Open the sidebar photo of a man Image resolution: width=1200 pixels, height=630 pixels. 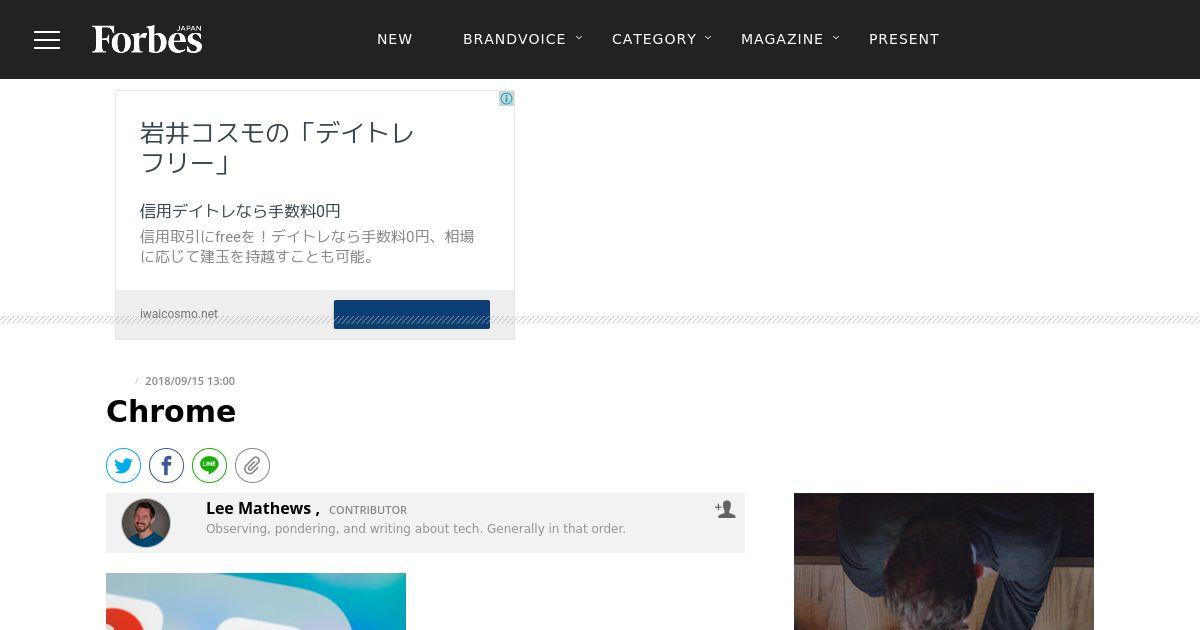coord(944,561)
